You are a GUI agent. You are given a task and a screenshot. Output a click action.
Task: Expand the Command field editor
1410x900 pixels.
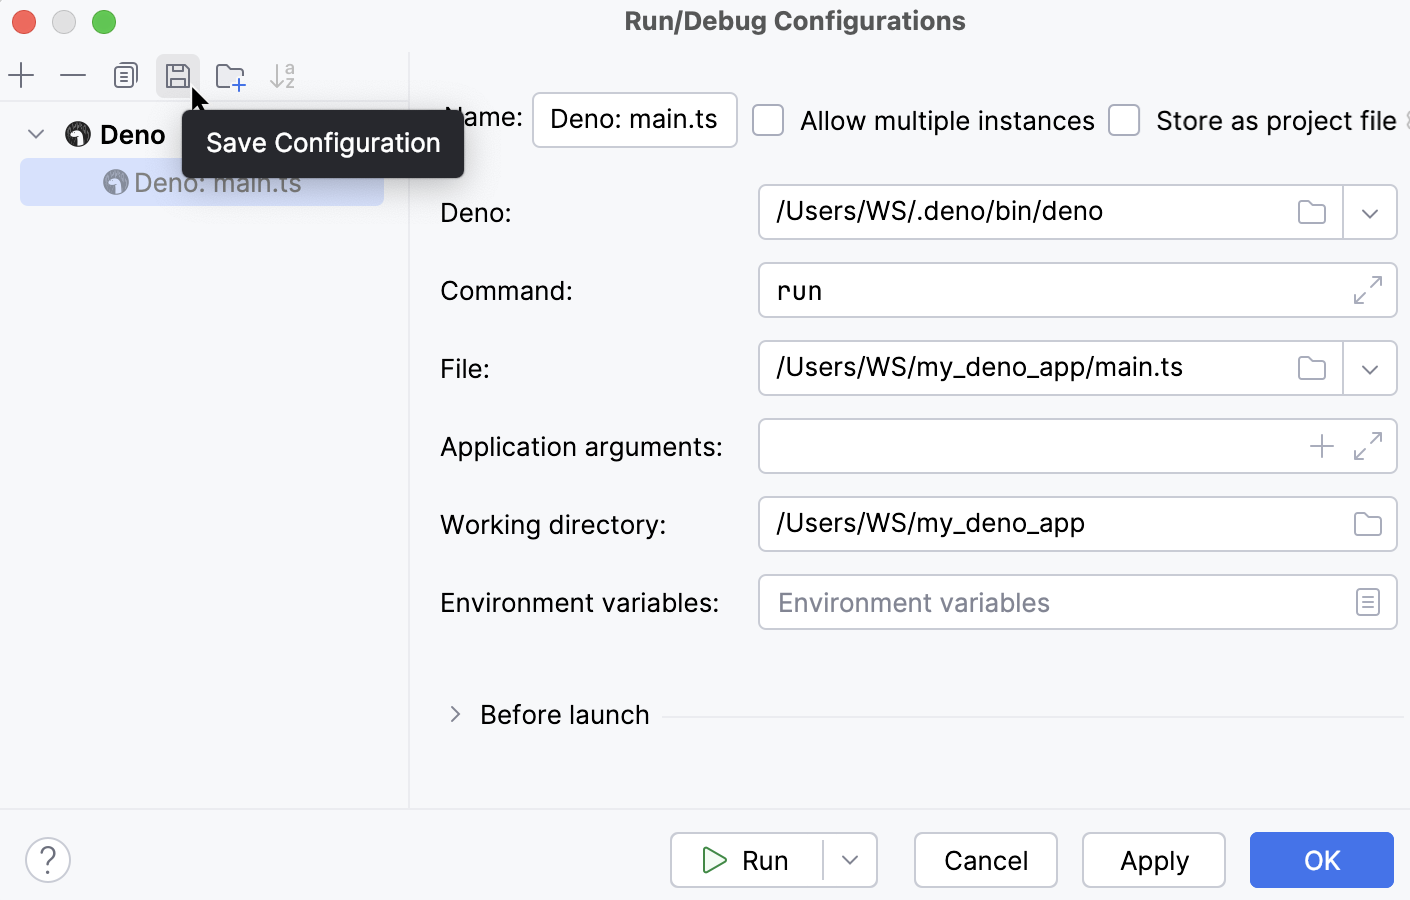[x=1368, y=290]
